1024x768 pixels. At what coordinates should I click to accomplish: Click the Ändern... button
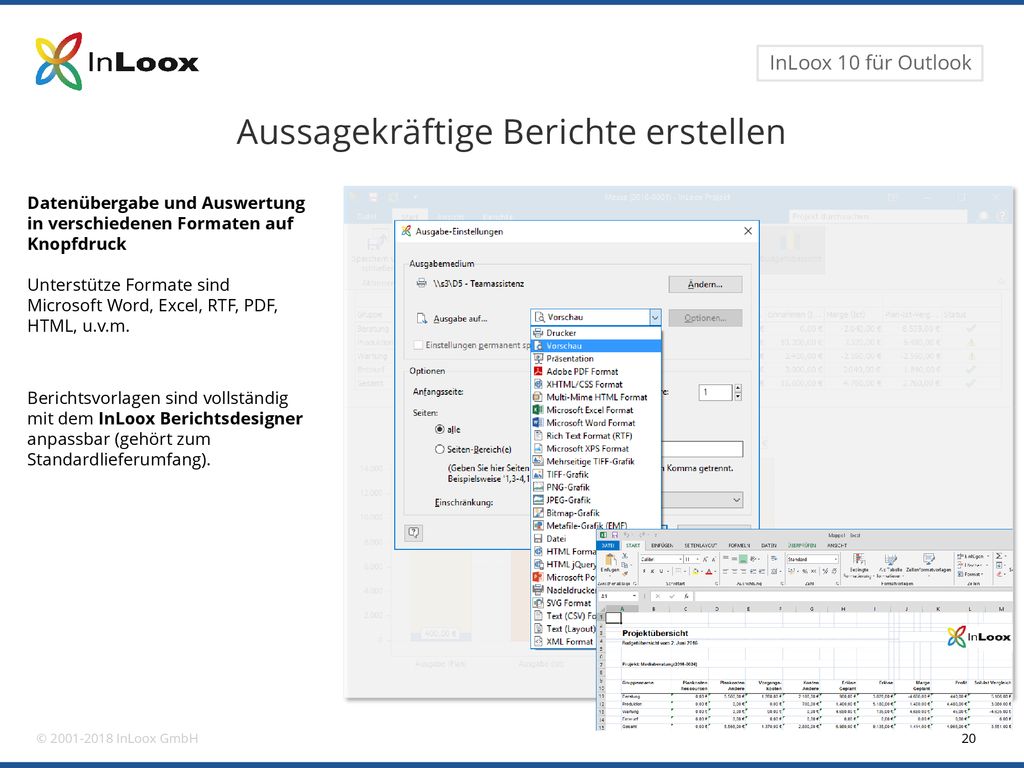(705, 284)
